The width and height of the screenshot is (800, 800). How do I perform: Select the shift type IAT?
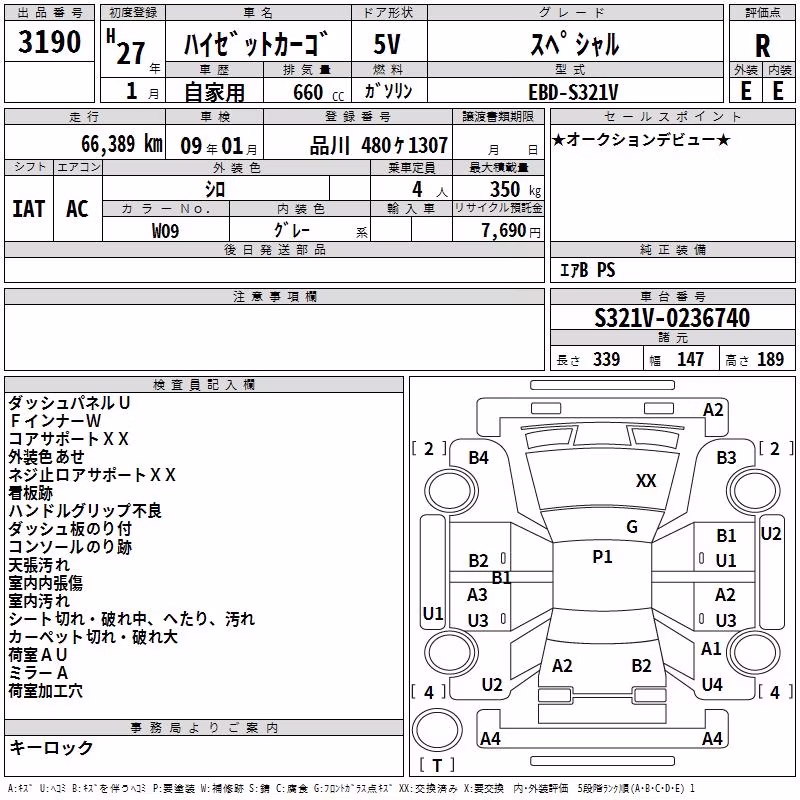tap(29, 209)
